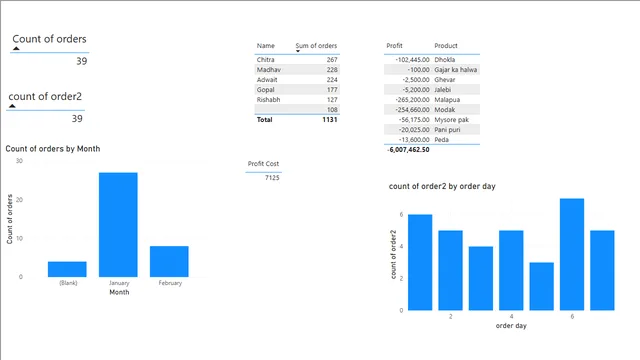
Task: Click the 224 orders value
Action: (x=332, y=80)
